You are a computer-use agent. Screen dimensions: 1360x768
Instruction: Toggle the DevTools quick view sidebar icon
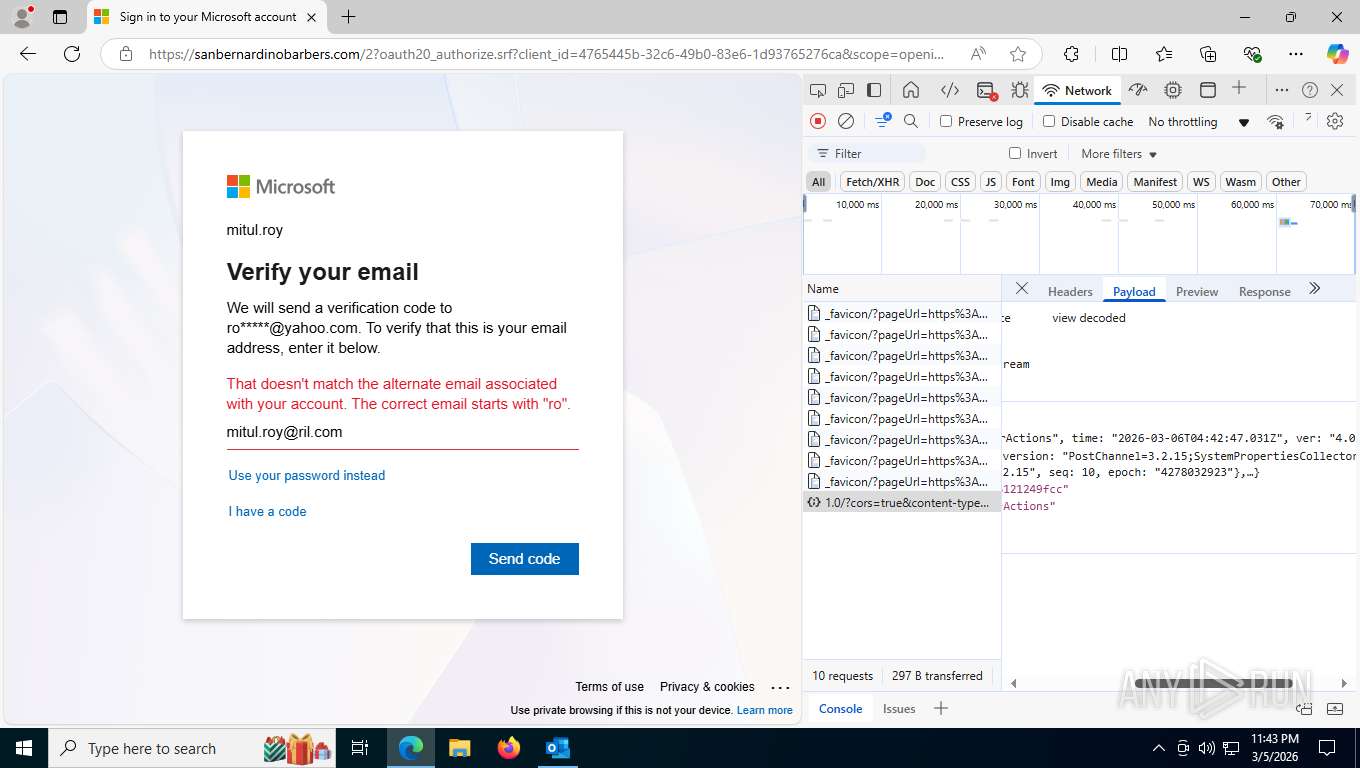pyautogui.click(x=874, y=90)
